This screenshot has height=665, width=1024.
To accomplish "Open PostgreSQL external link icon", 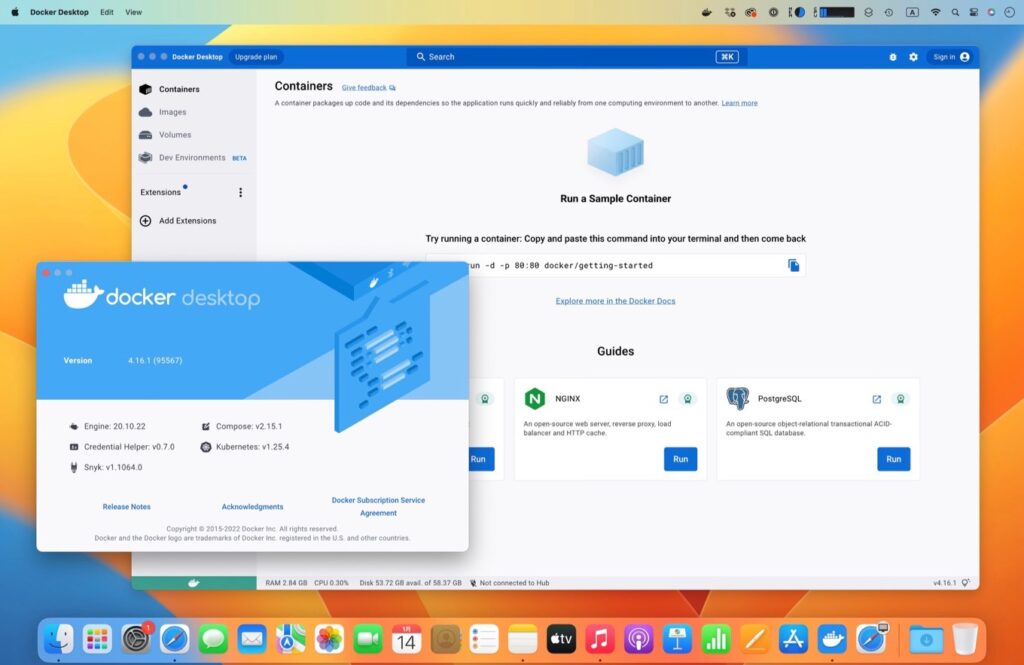I will click(877, 399).
